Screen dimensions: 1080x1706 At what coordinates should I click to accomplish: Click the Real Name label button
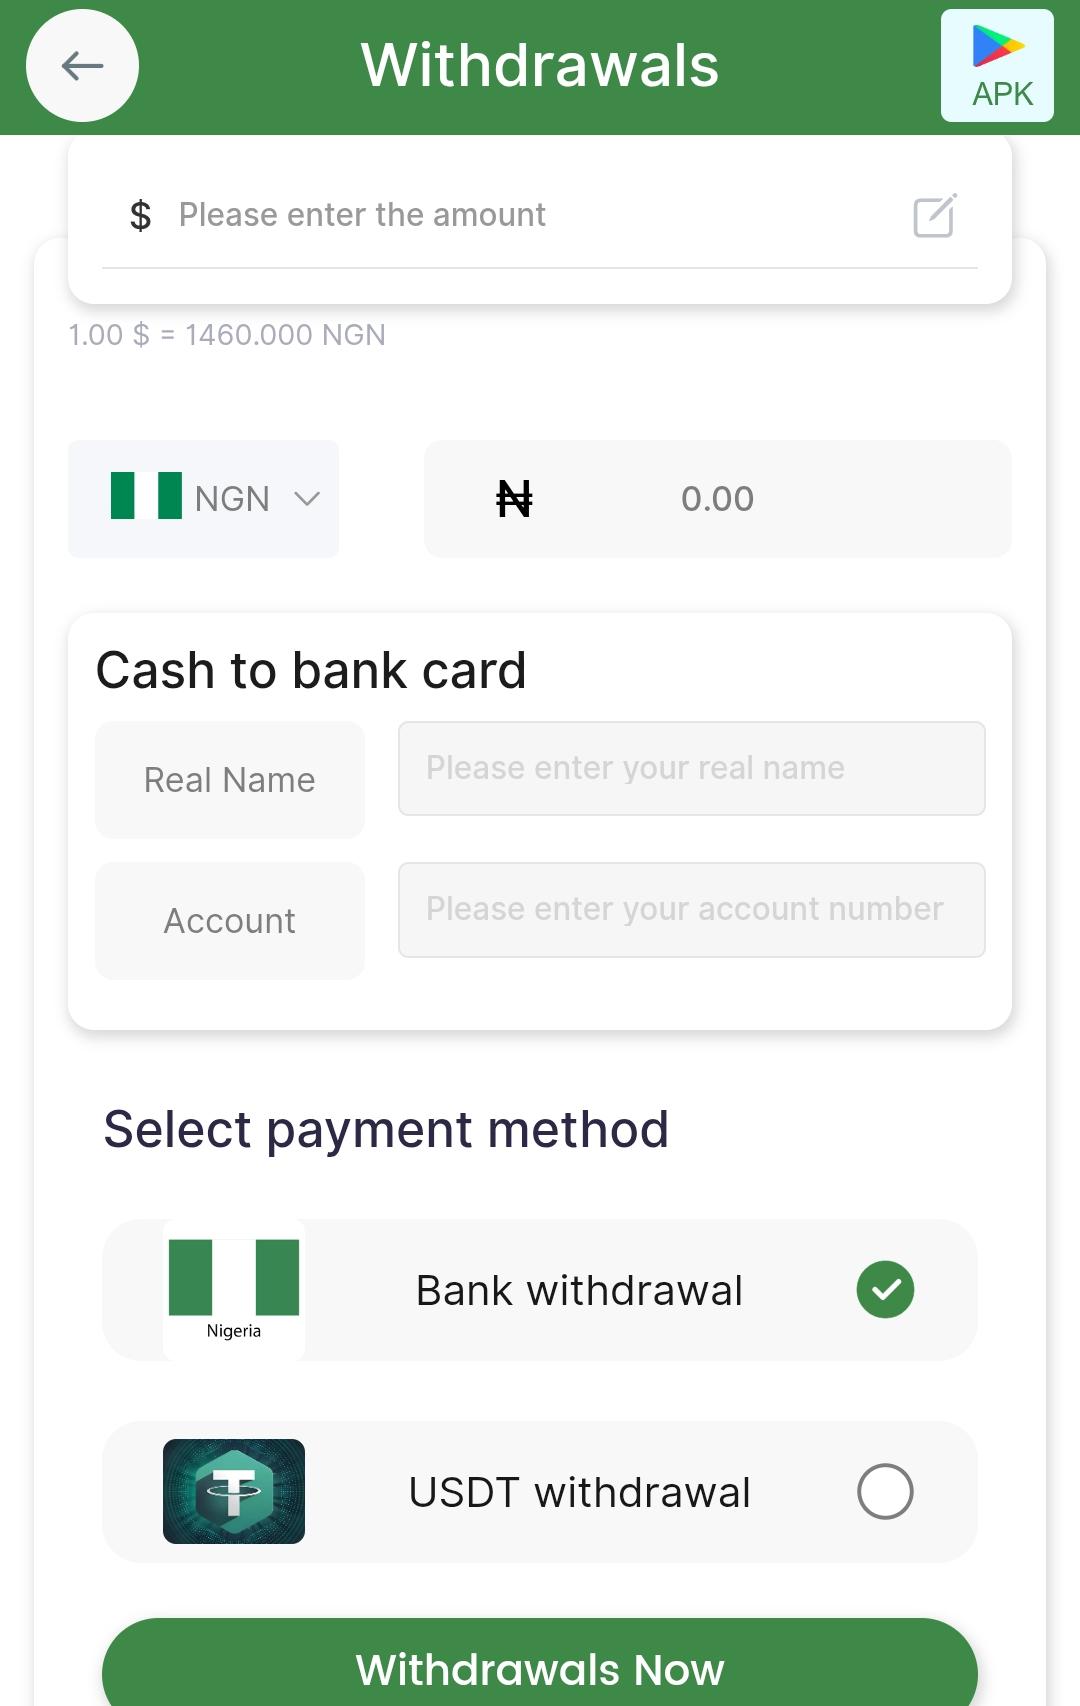click(230, 780)
